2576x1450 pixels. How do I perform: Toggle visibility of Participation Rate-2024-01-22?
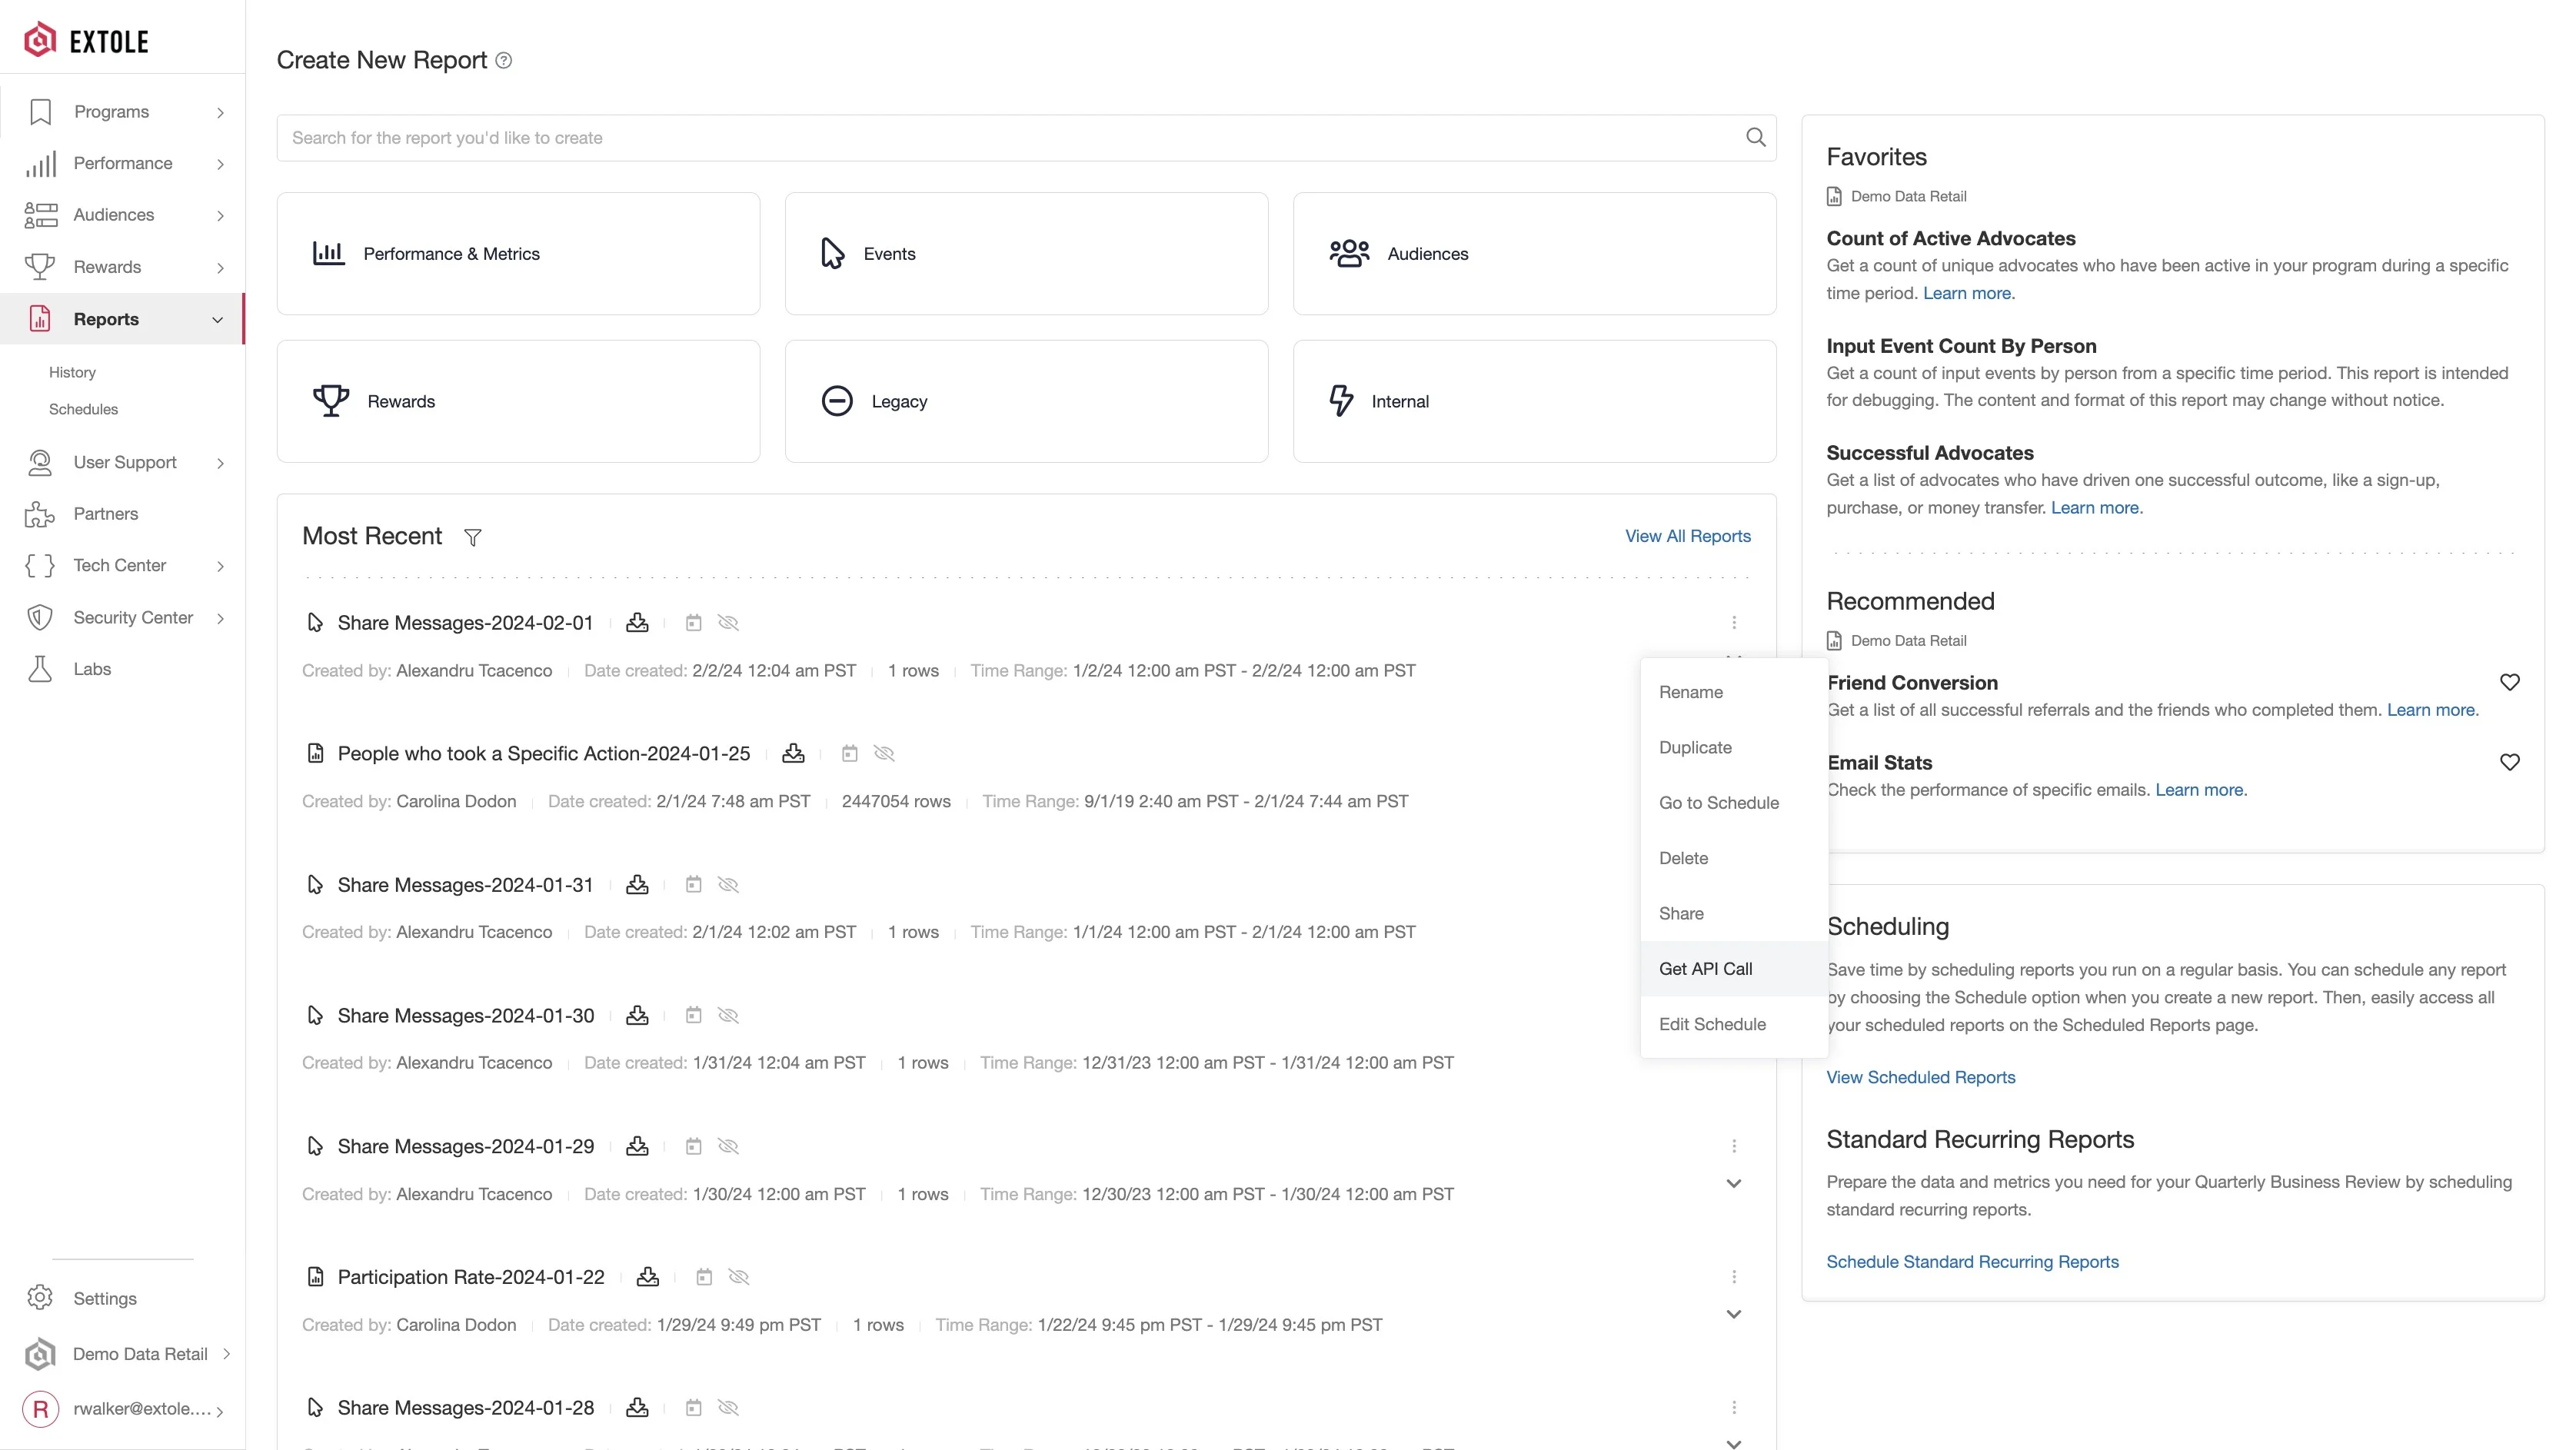[x=739, y=1278]
